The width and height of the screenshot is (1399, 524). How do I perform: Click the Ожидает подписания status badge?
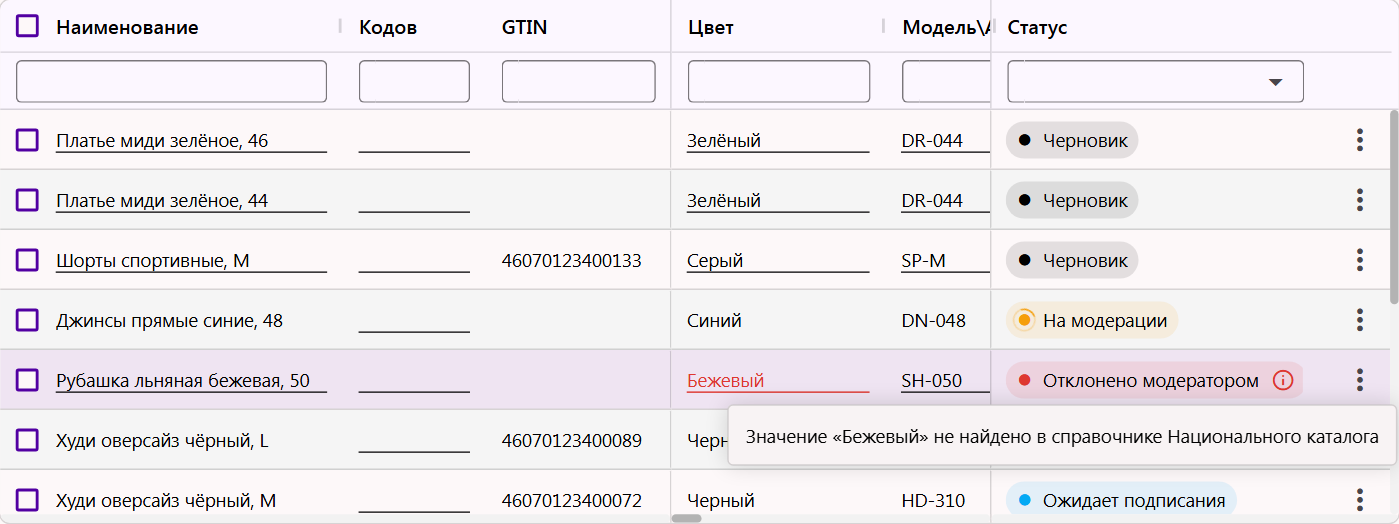[x=1121, y=500]
